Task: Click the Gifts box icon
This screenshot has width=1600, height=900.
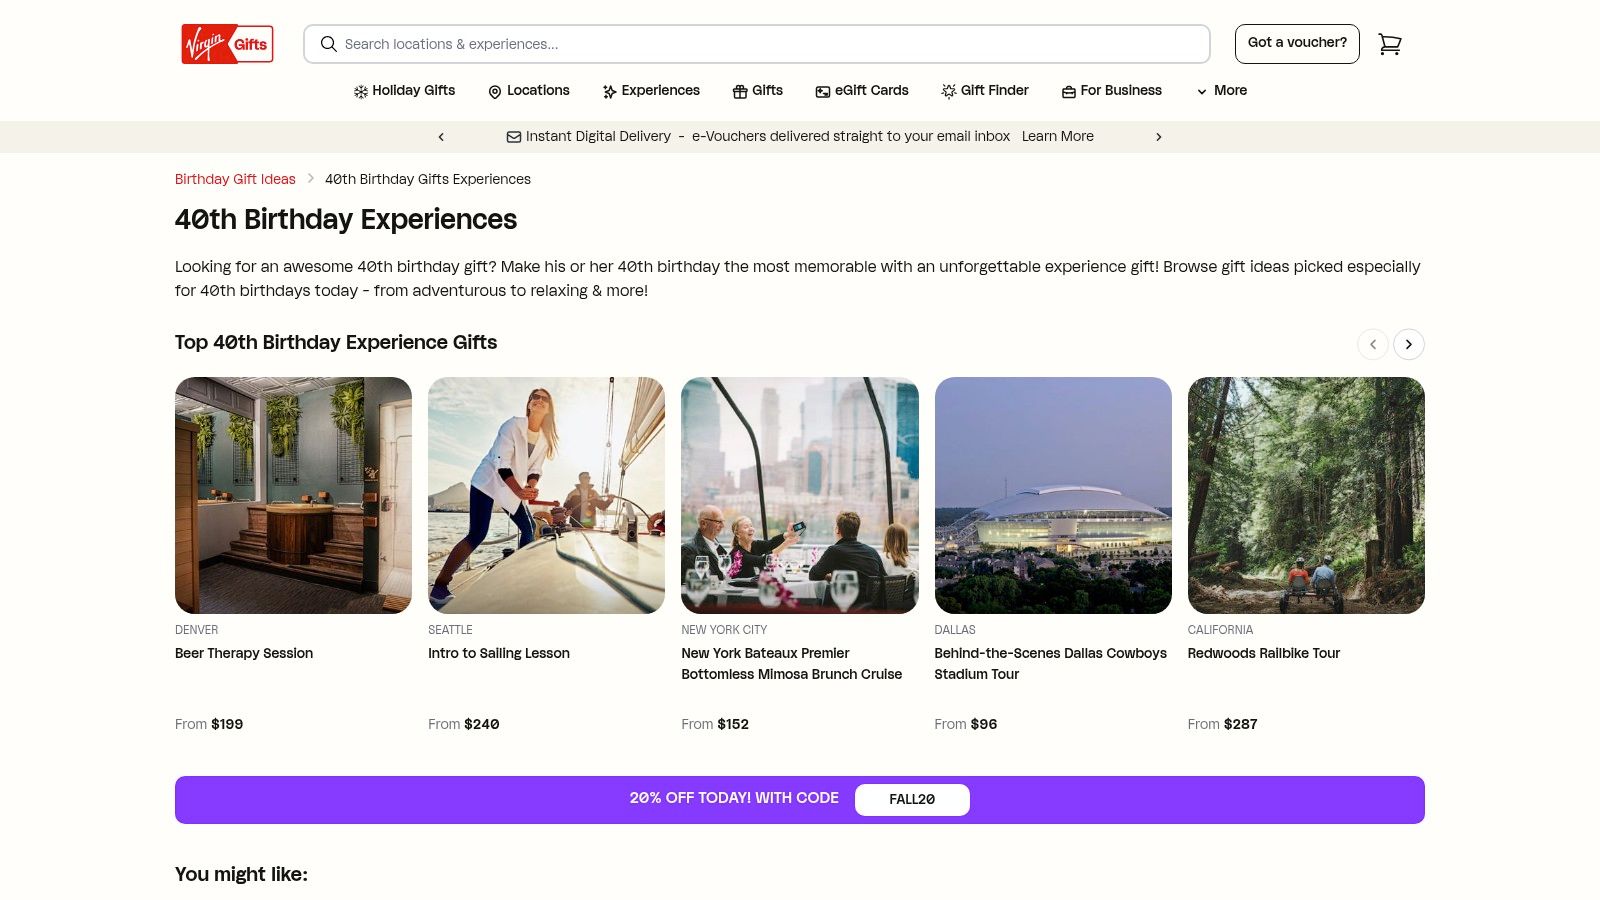Action: coord(740,92)
